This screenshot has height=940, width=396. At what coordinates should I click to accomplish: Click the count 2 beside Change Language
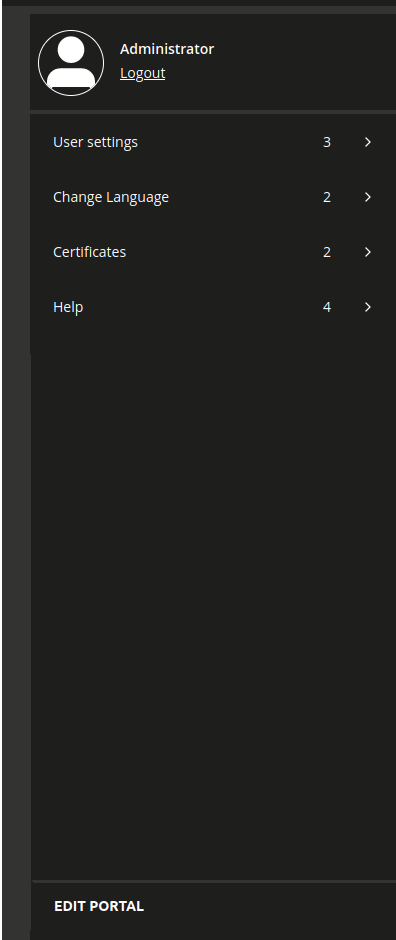[x=327, y=197]
